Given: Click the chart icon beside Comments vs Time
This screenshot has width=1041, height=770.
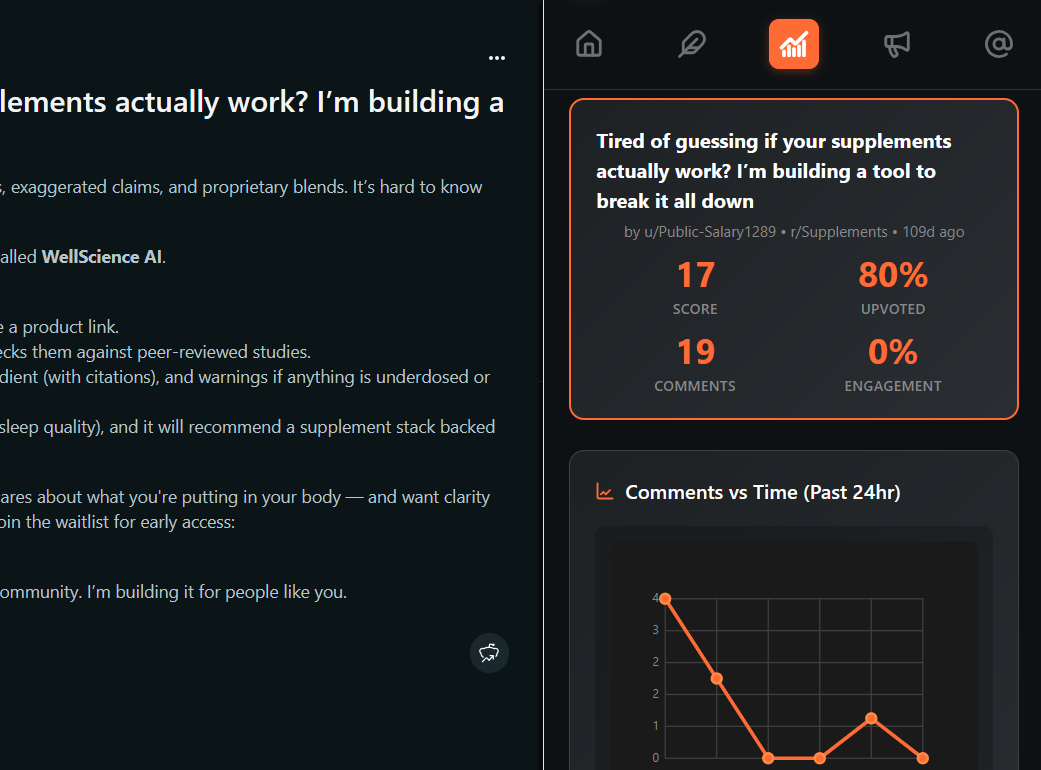Looking at the screenshot, I should pos(604,492).
